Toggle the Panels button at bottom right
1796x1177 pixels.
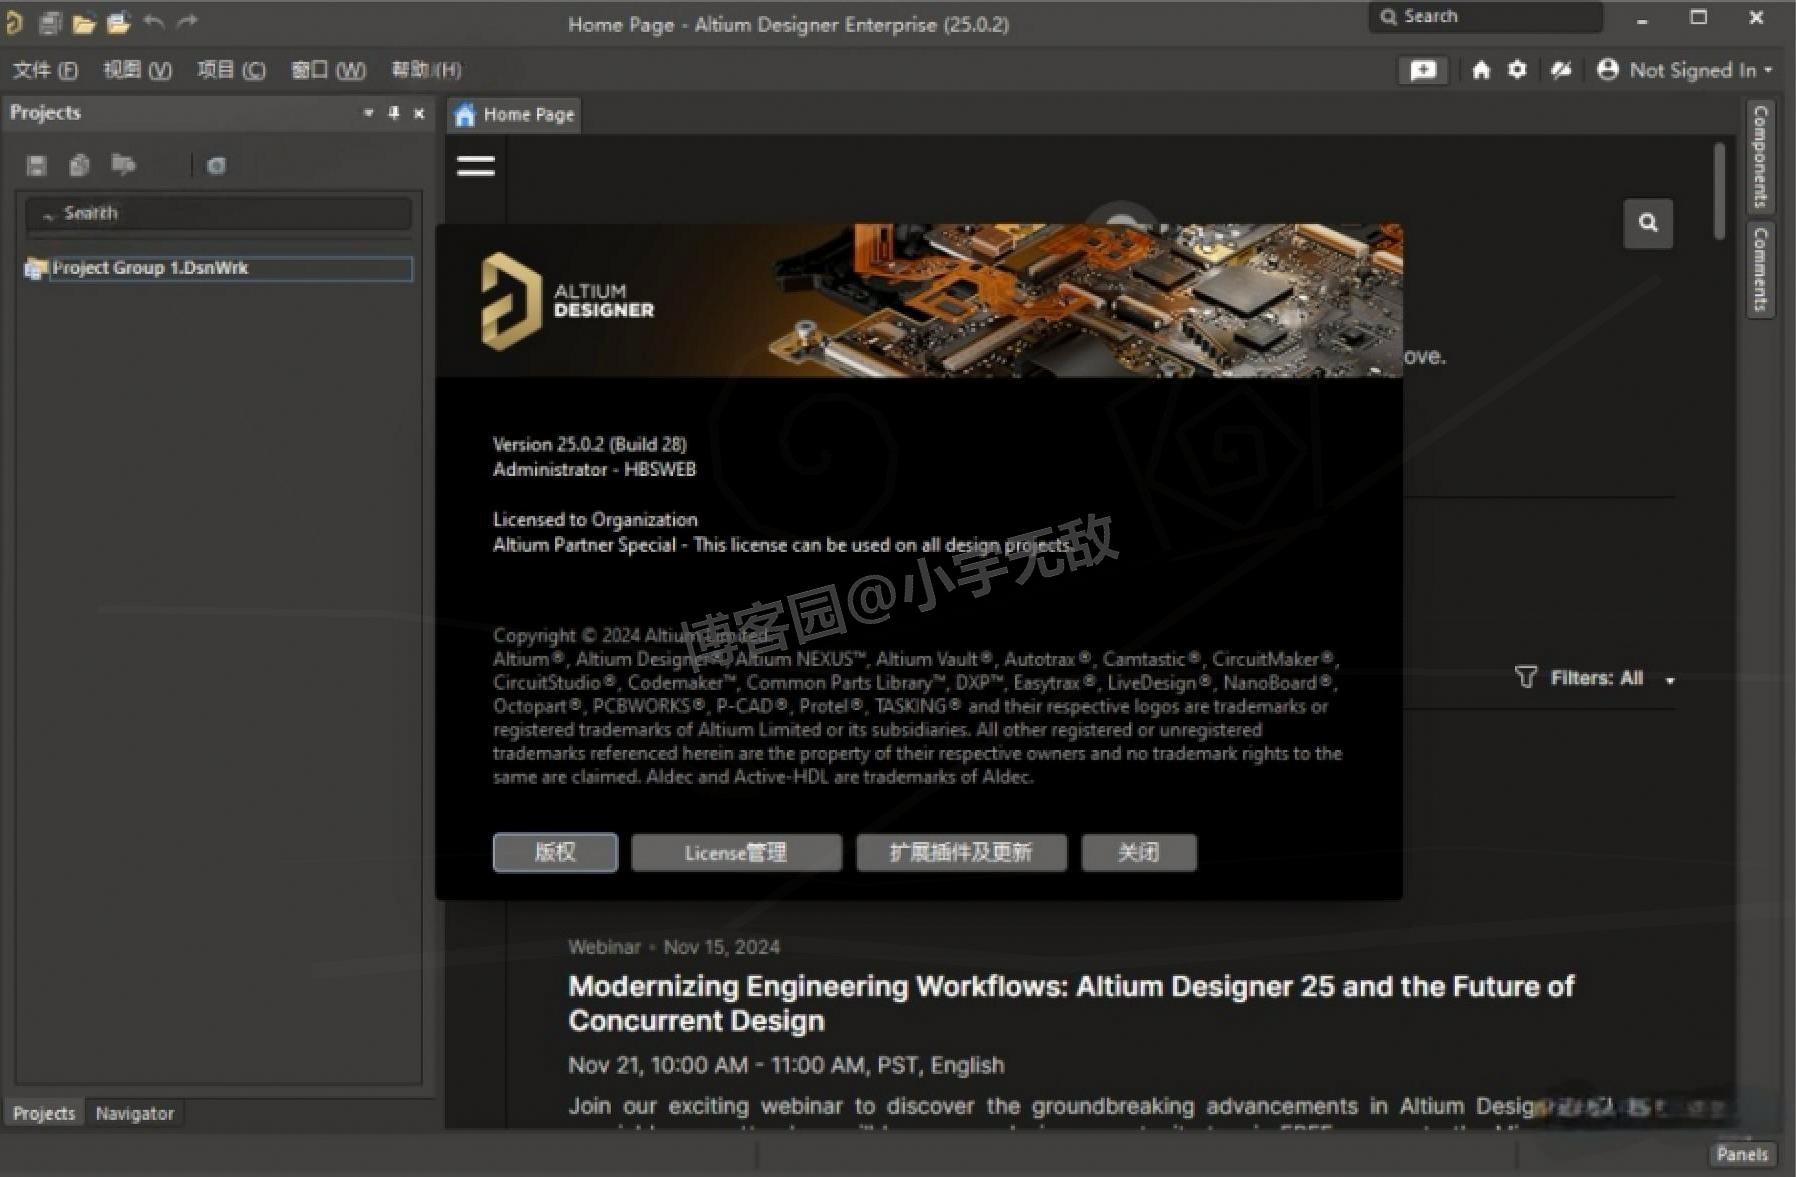[x=1742, y=1153]
